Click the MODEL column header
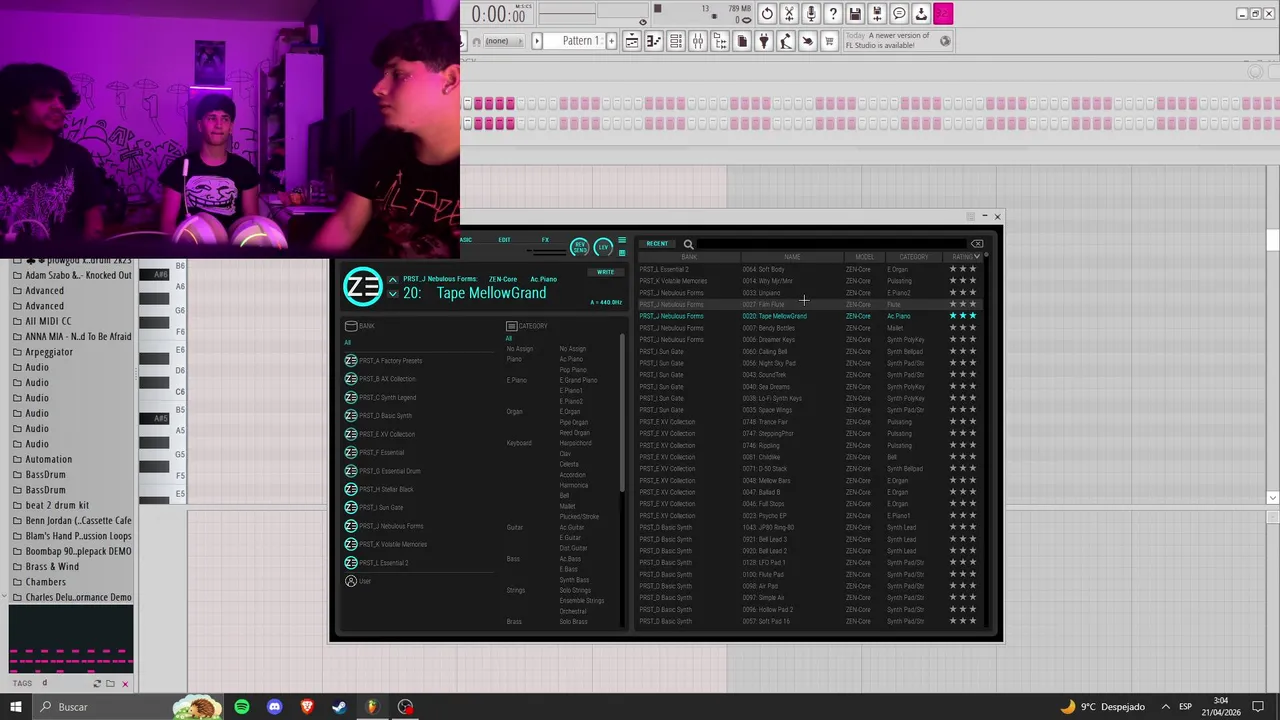Image resolution: width=1280 pixels, height=720 pixels. 864,257
